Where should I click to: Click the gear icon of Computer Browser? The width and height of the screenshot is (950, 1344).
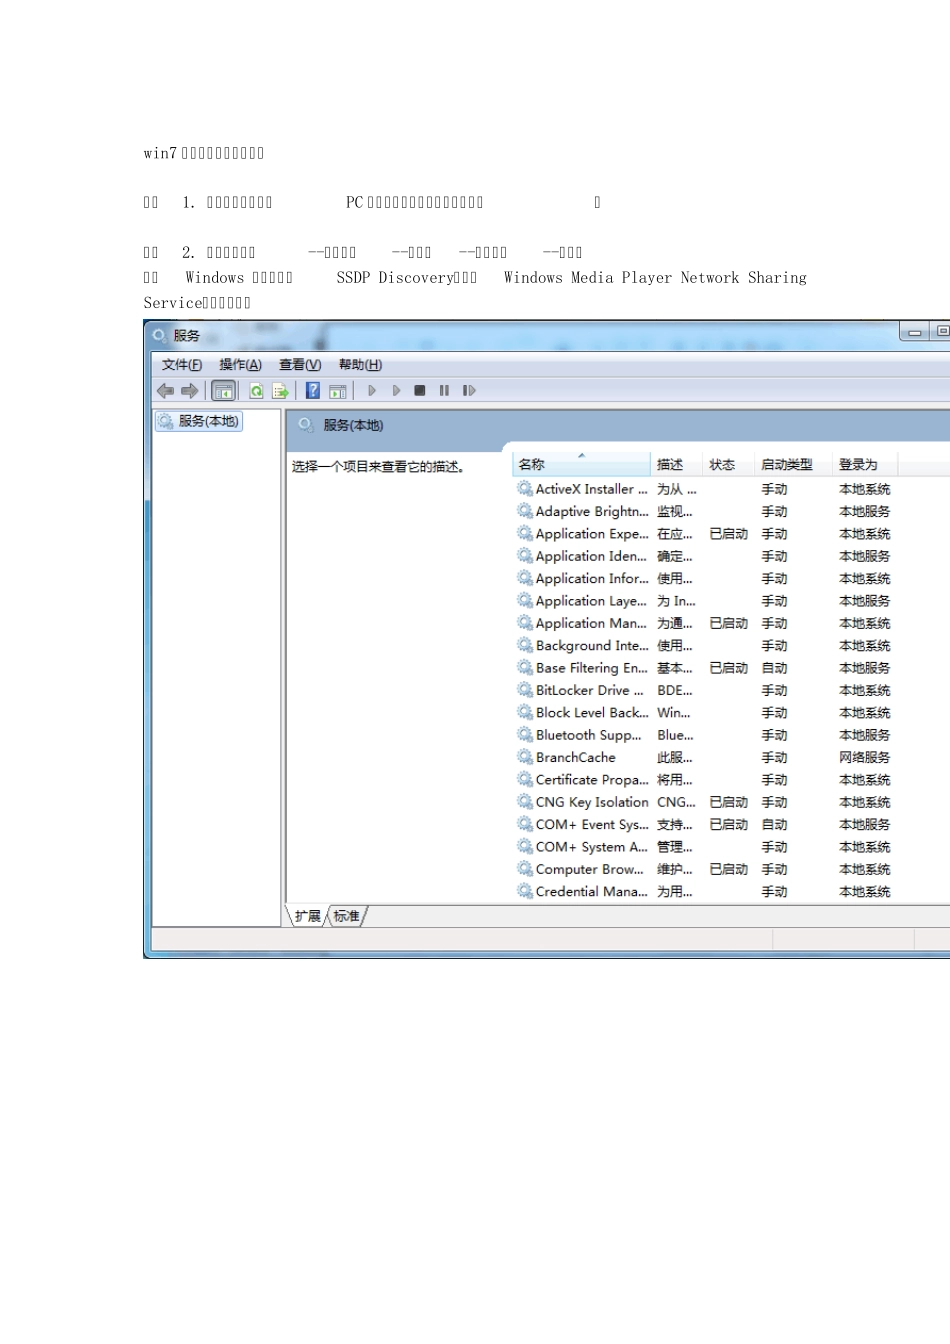525,869
